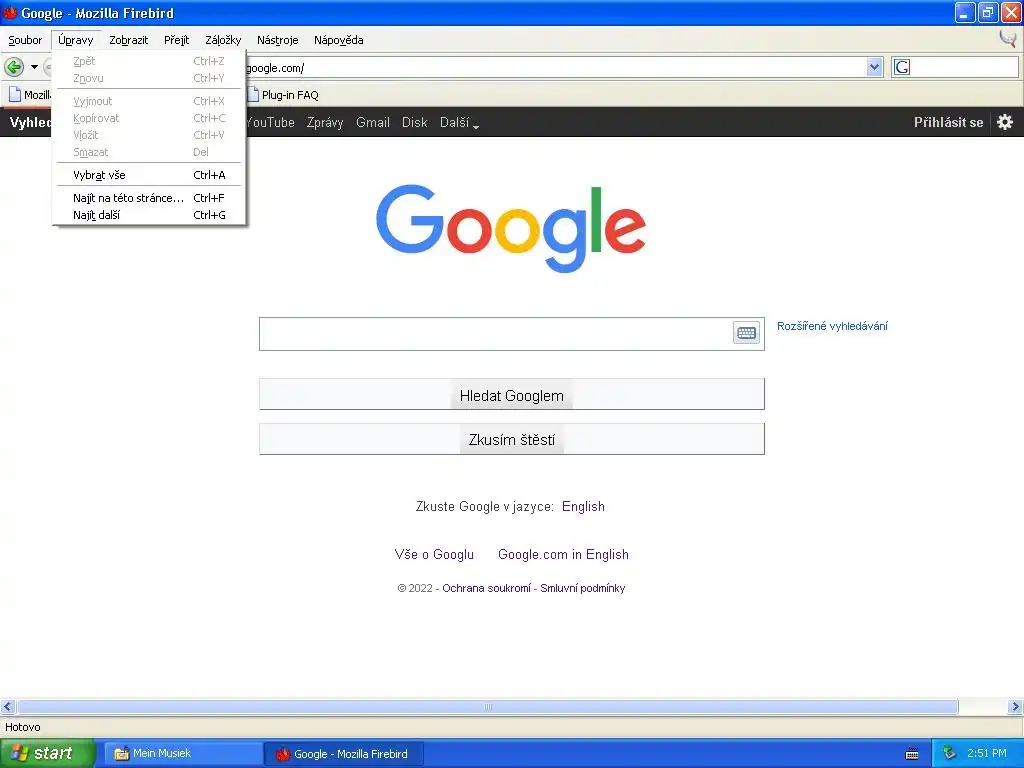Open Disk link in top bar

point(414,122)
